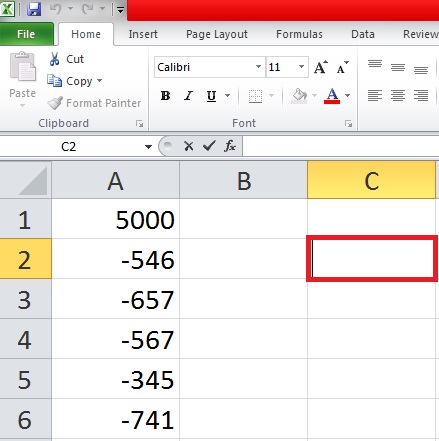Click the Insert Function fx icon

230,146
